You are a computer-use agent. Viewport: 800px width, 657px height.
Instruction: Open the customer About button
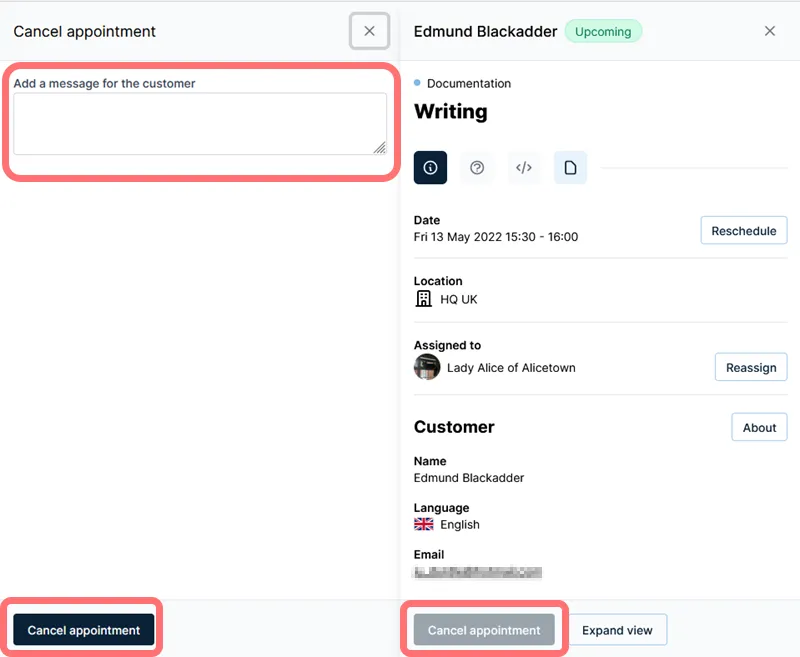pyautogui.click(x=759, y=427)
